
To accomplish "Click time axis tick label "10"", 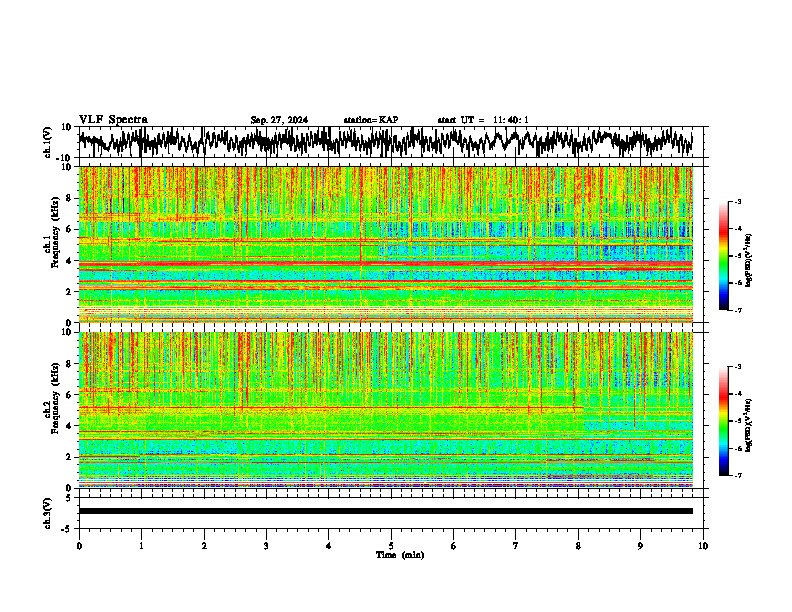I will [x=703, y=546].
